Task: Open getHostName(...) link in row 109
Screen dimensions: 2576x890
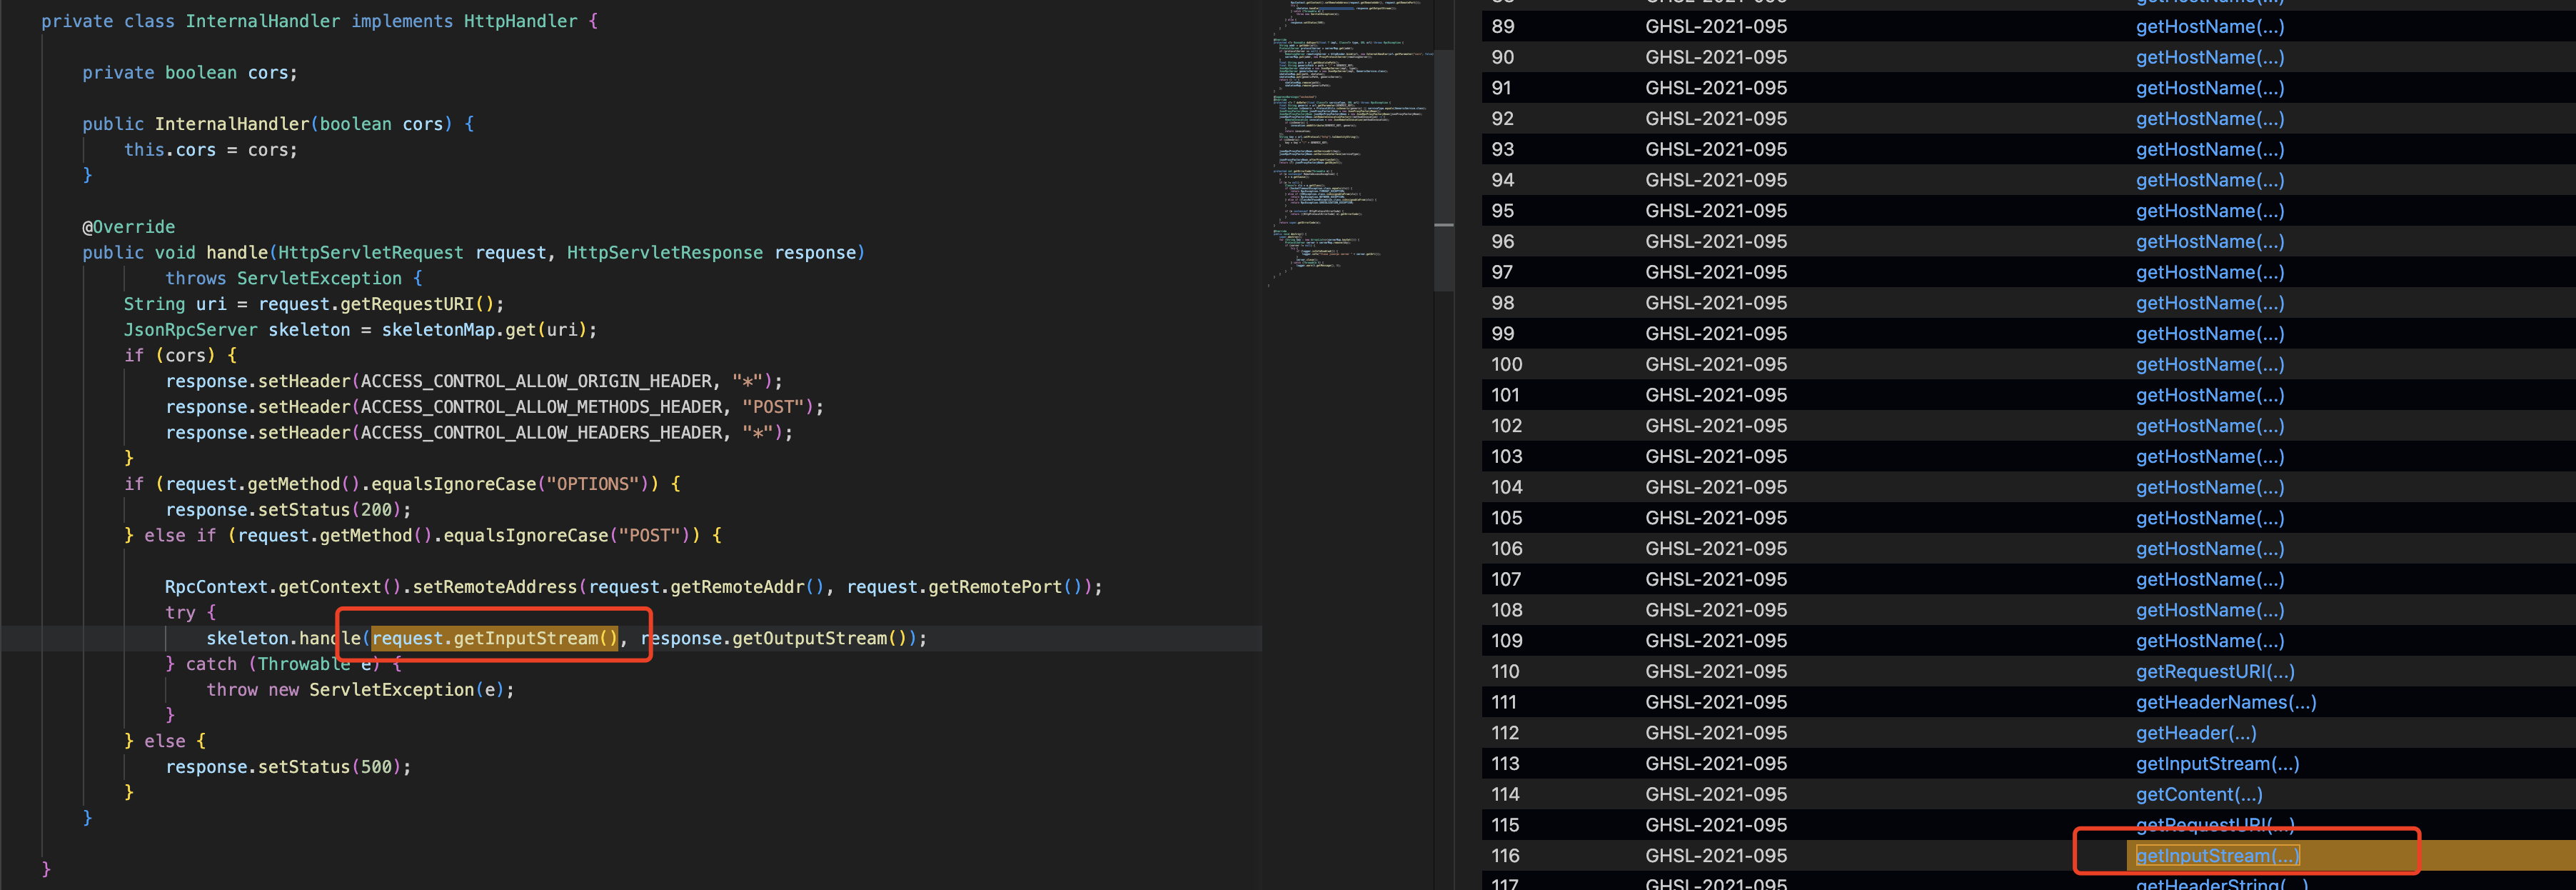Action: click(2210, 641)
